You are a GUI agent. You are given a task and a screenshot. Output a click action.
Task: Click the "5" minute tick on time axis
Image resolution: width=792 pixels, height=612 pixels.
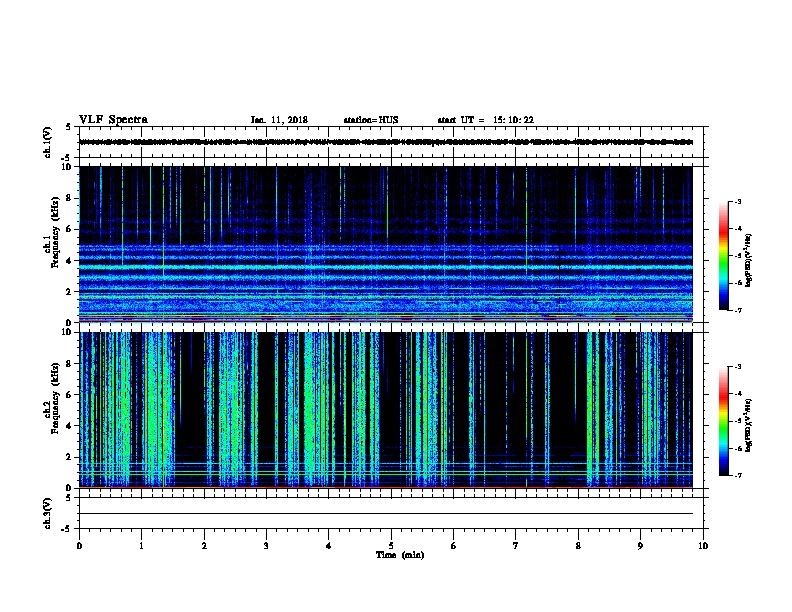[391, 546]
